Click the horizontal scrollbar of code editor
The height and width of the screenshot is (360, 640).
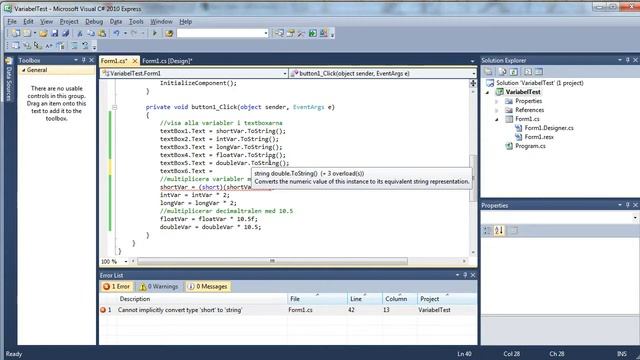point(272,261)
